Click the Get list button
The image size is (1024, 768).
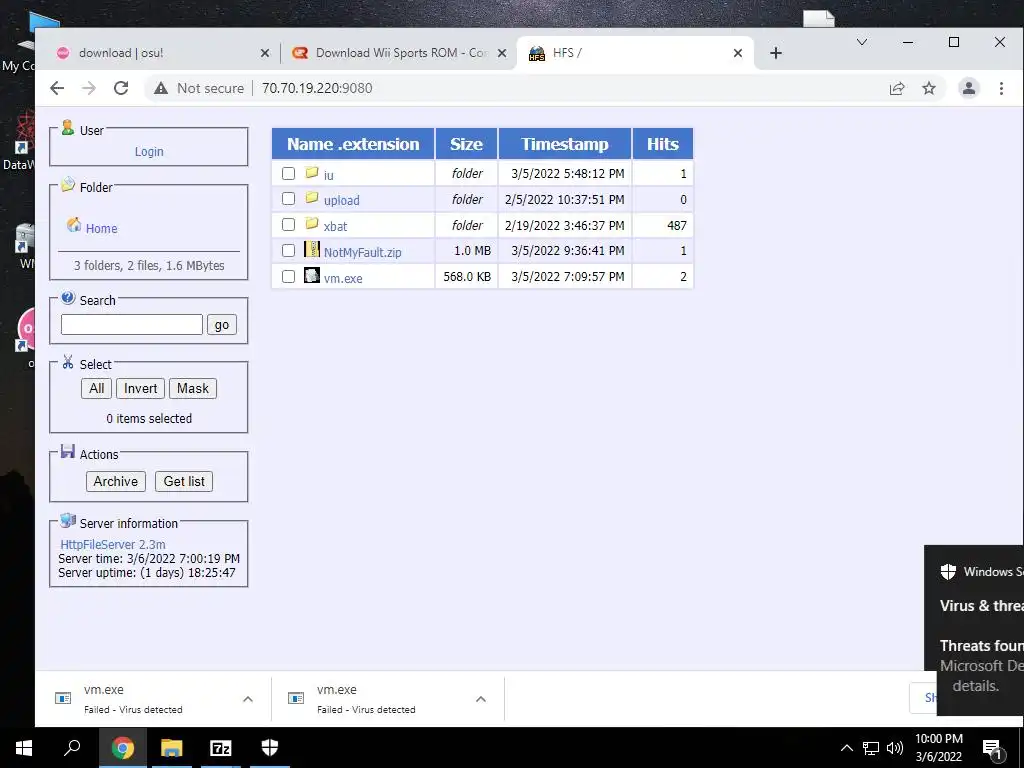[x=184, y=481]
